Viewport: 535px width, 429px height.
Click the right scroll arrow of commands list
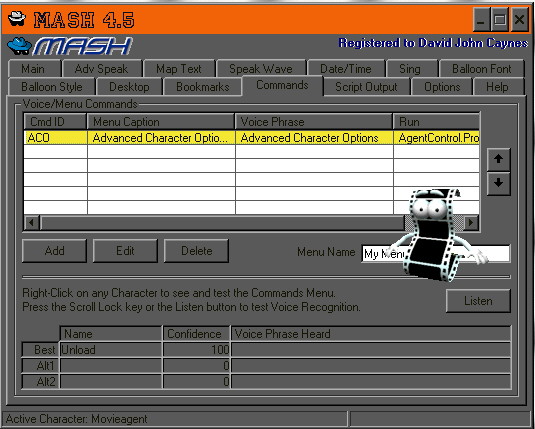tap(471, 223)
